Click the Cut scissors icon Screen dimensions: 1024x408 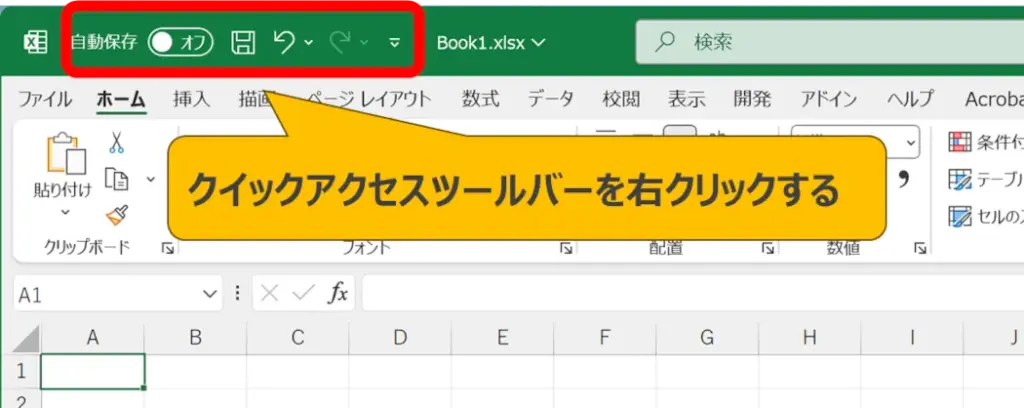117,143
